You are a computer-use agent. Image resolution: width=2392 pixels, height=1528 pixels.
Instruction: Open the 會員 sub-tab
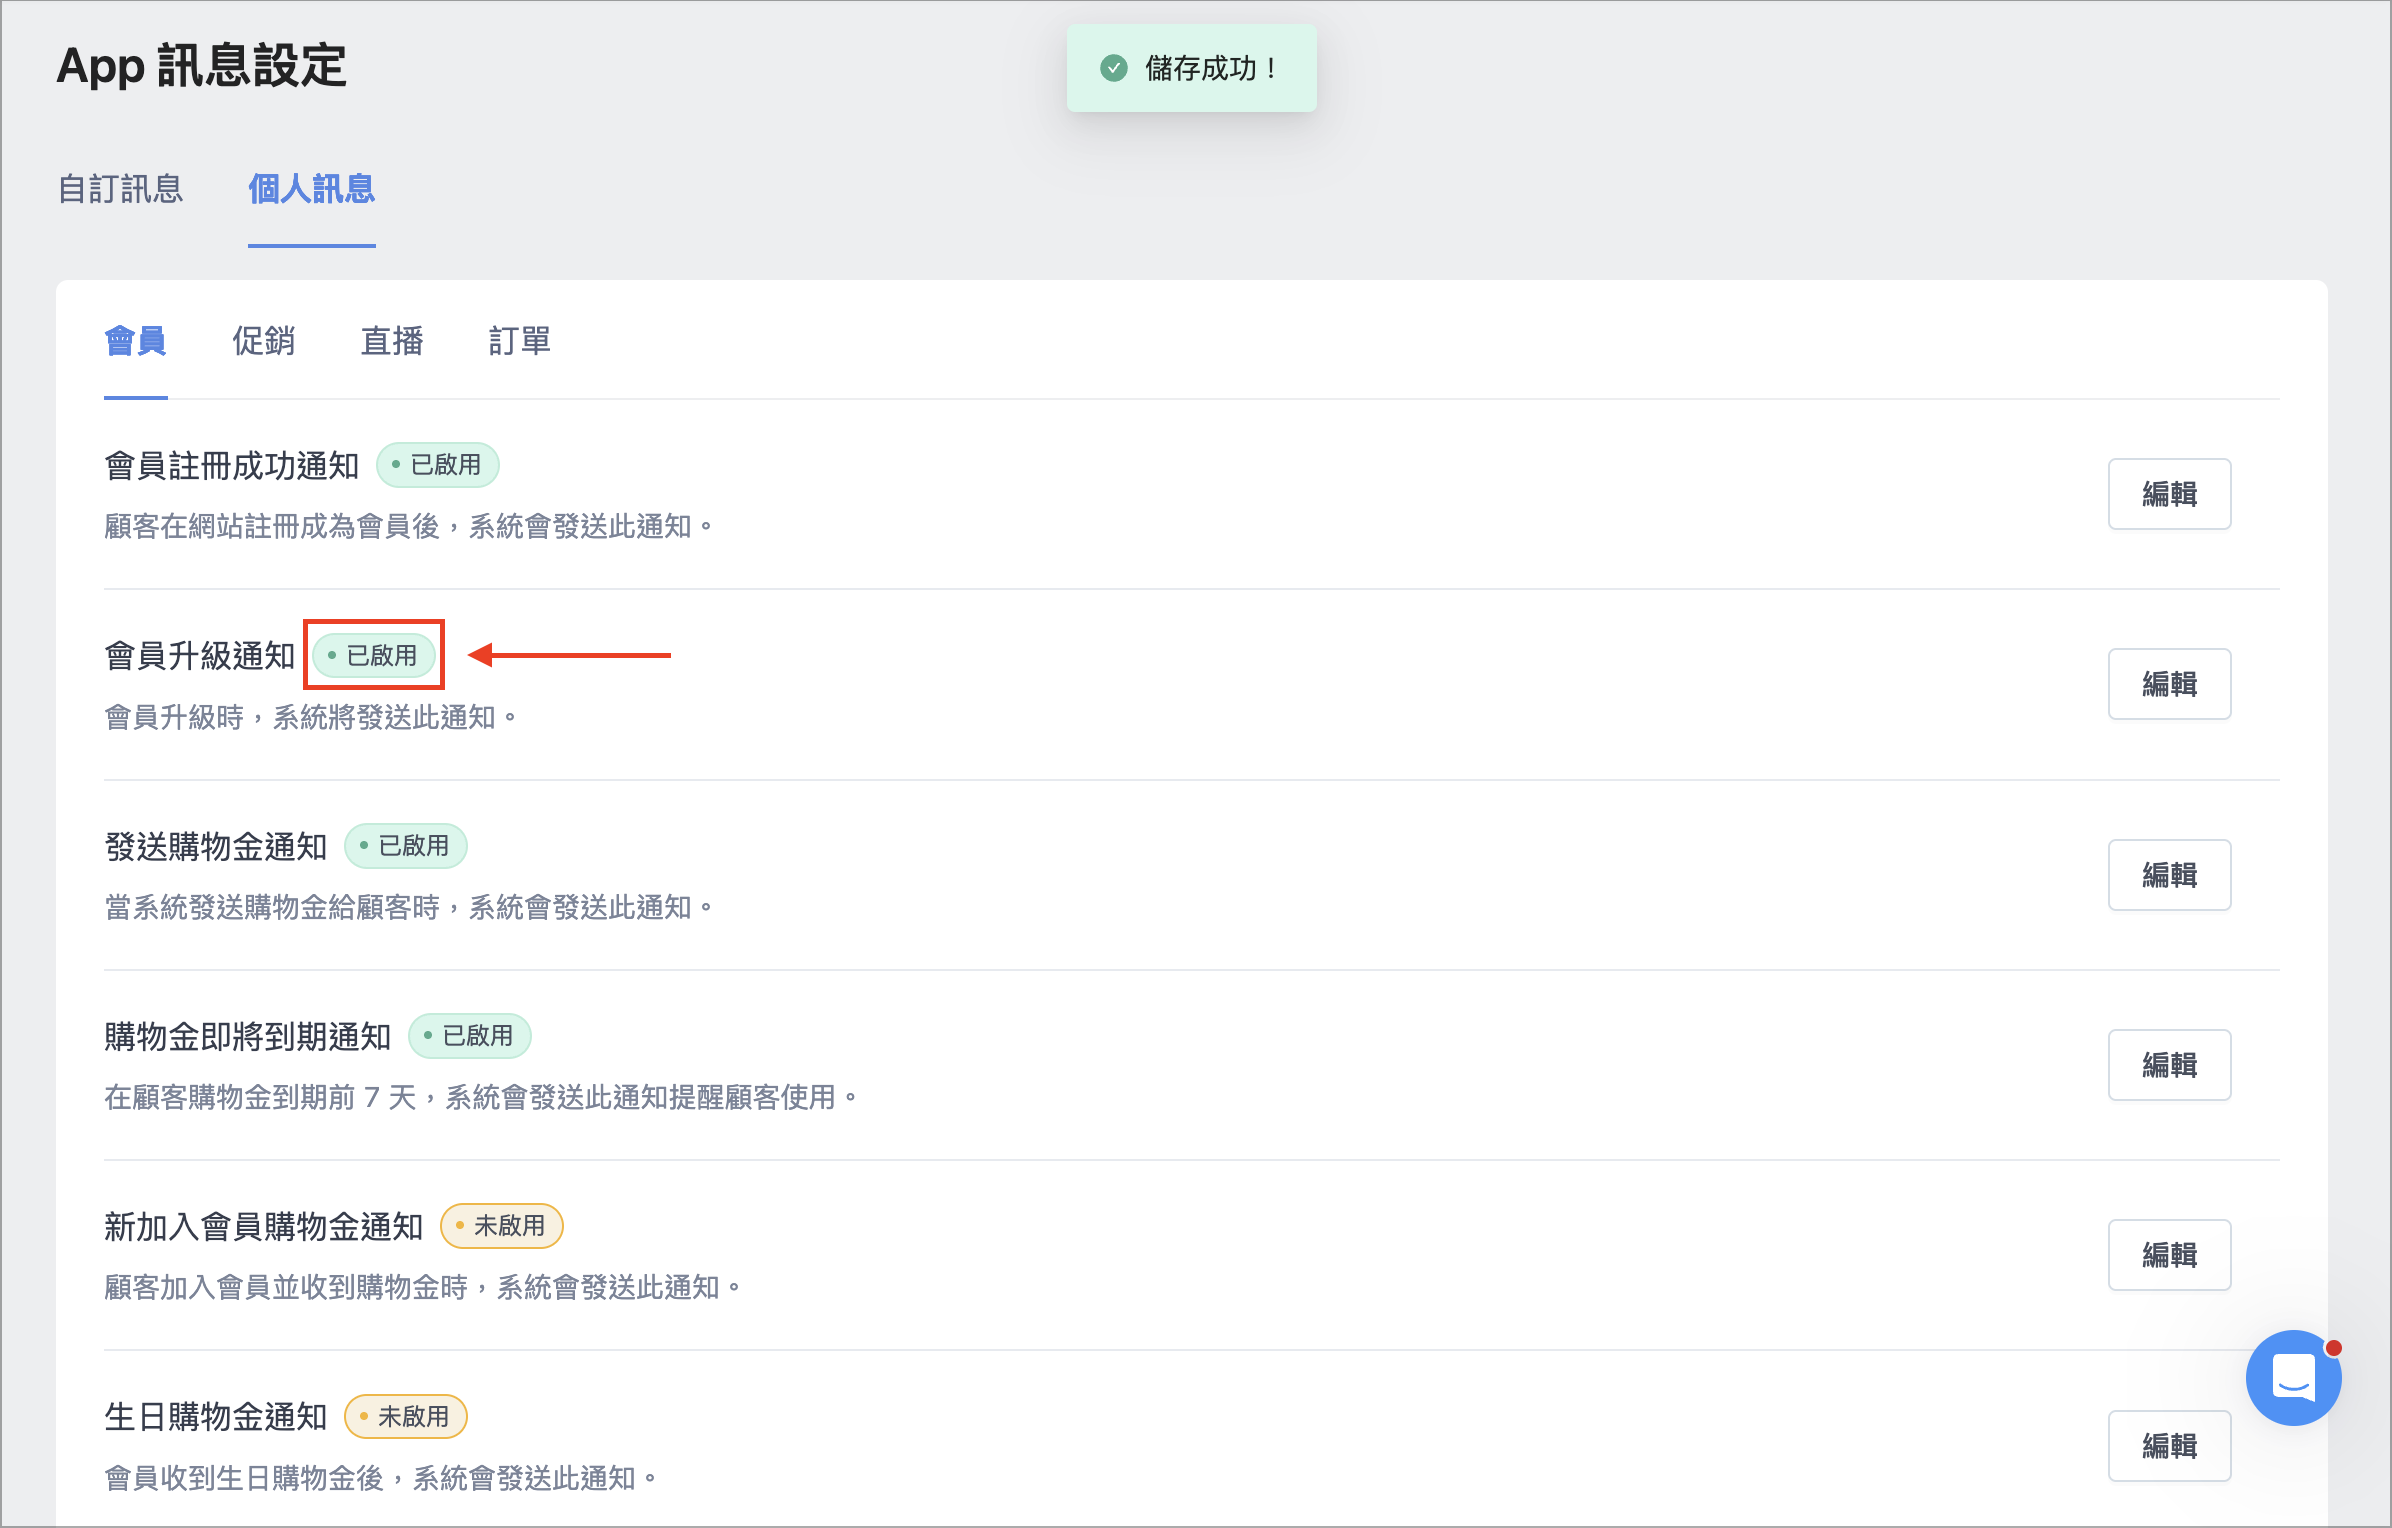coord(136,341)
